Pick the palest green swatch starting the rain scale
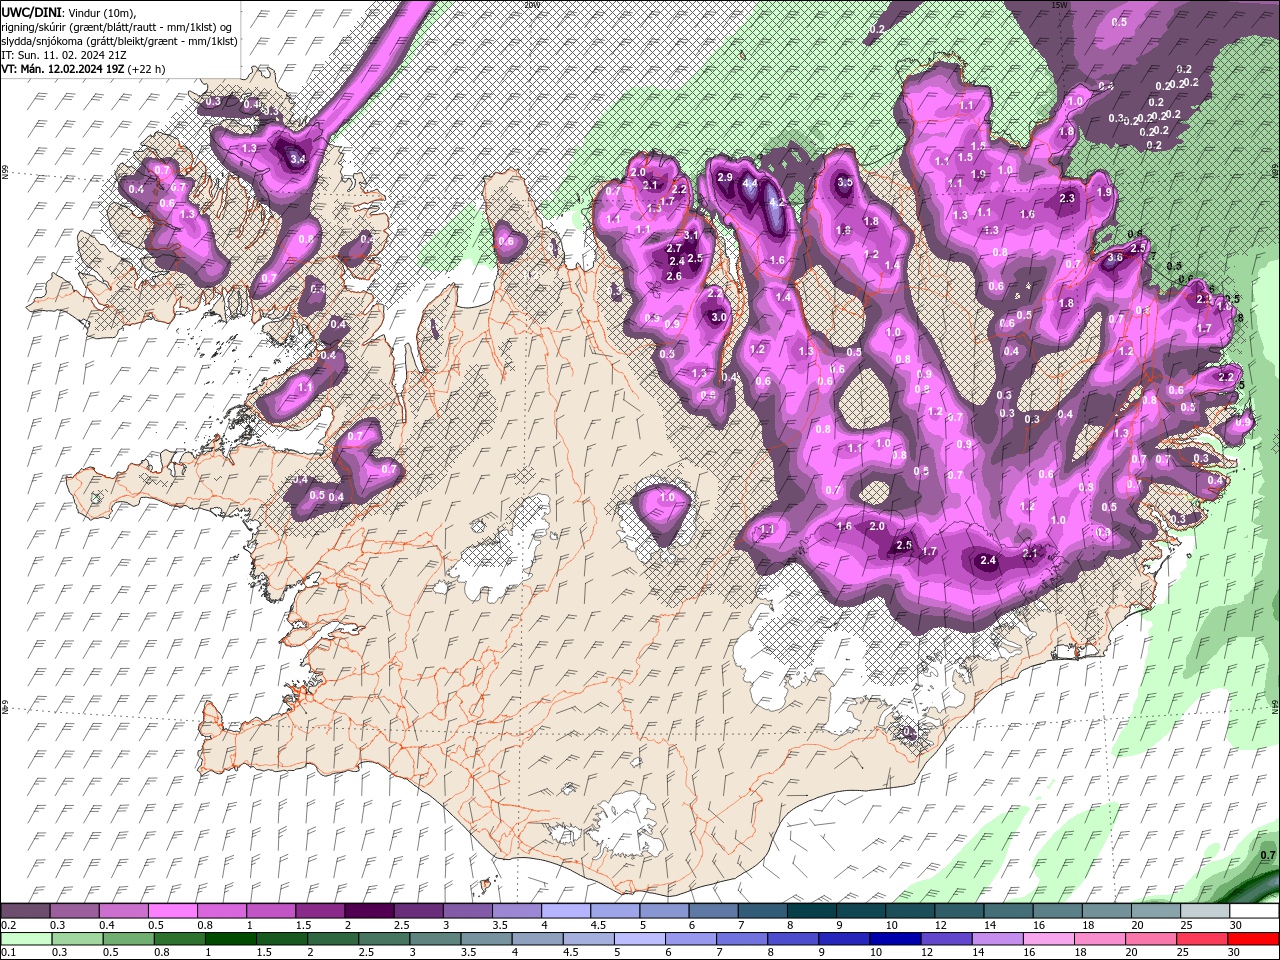 coord(26,939)
